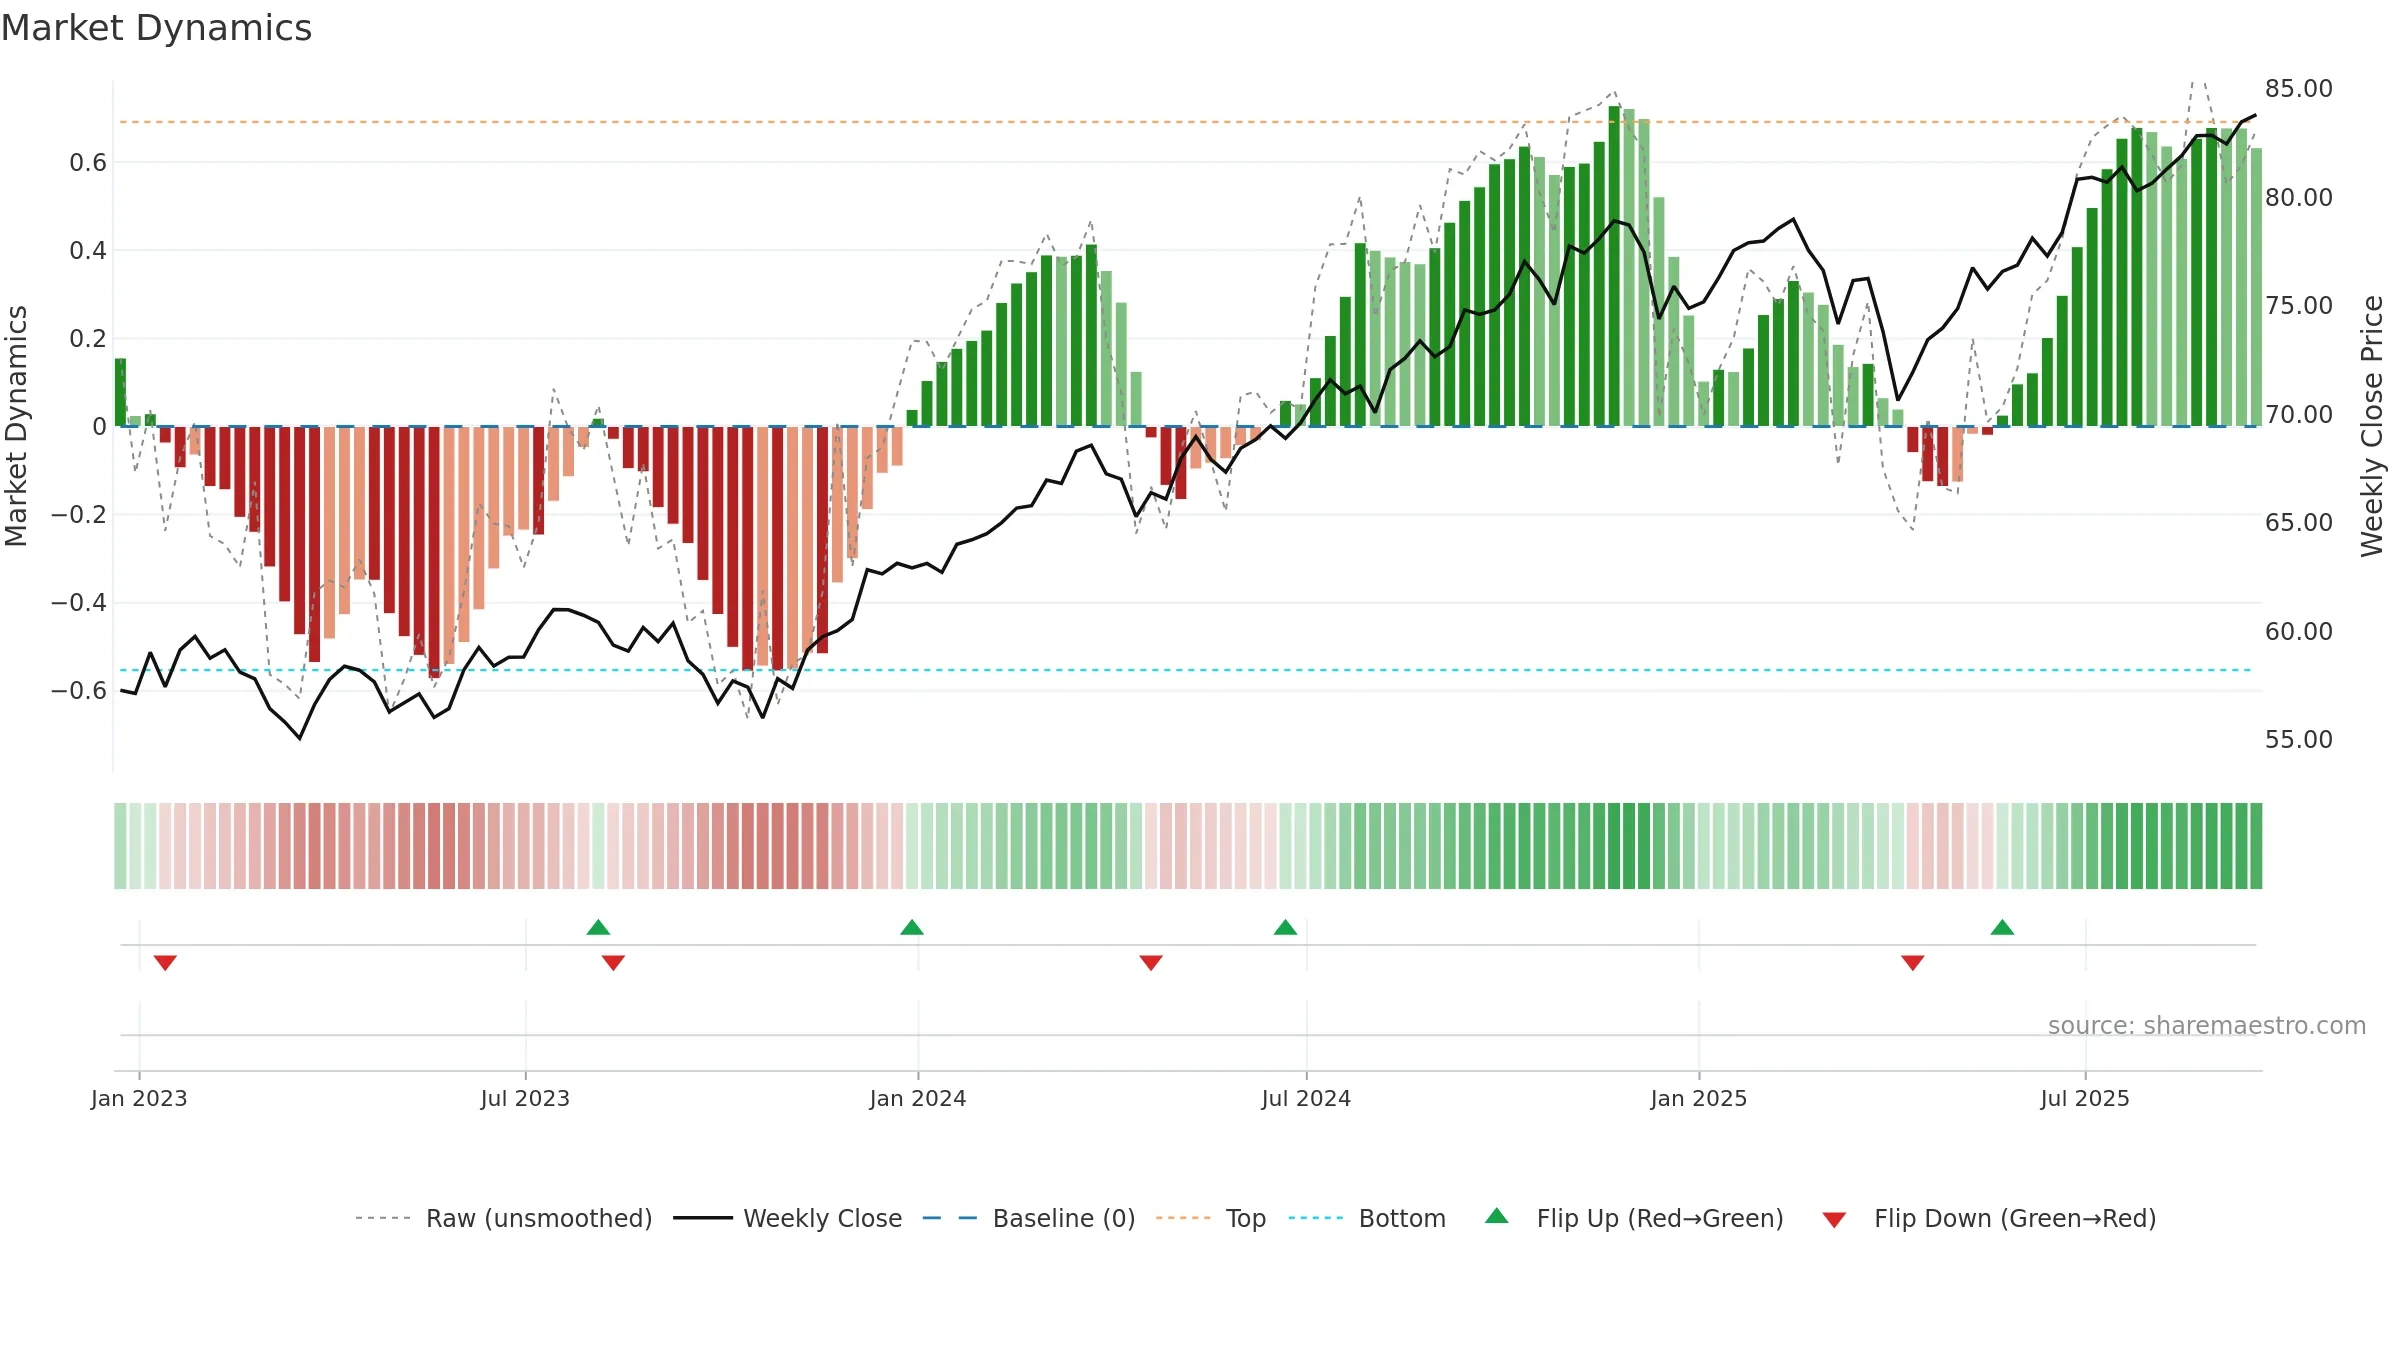Click the 65.00 price axis label
Image resolution: width=2400 pixels, height=1350 pixels.
pos(2299,522)
